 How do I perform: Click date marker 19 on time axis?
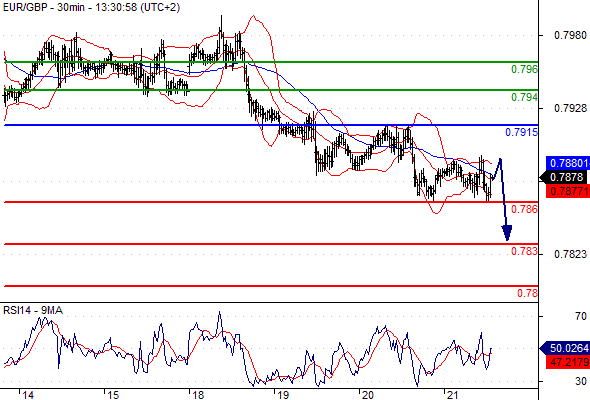(283, 395)
